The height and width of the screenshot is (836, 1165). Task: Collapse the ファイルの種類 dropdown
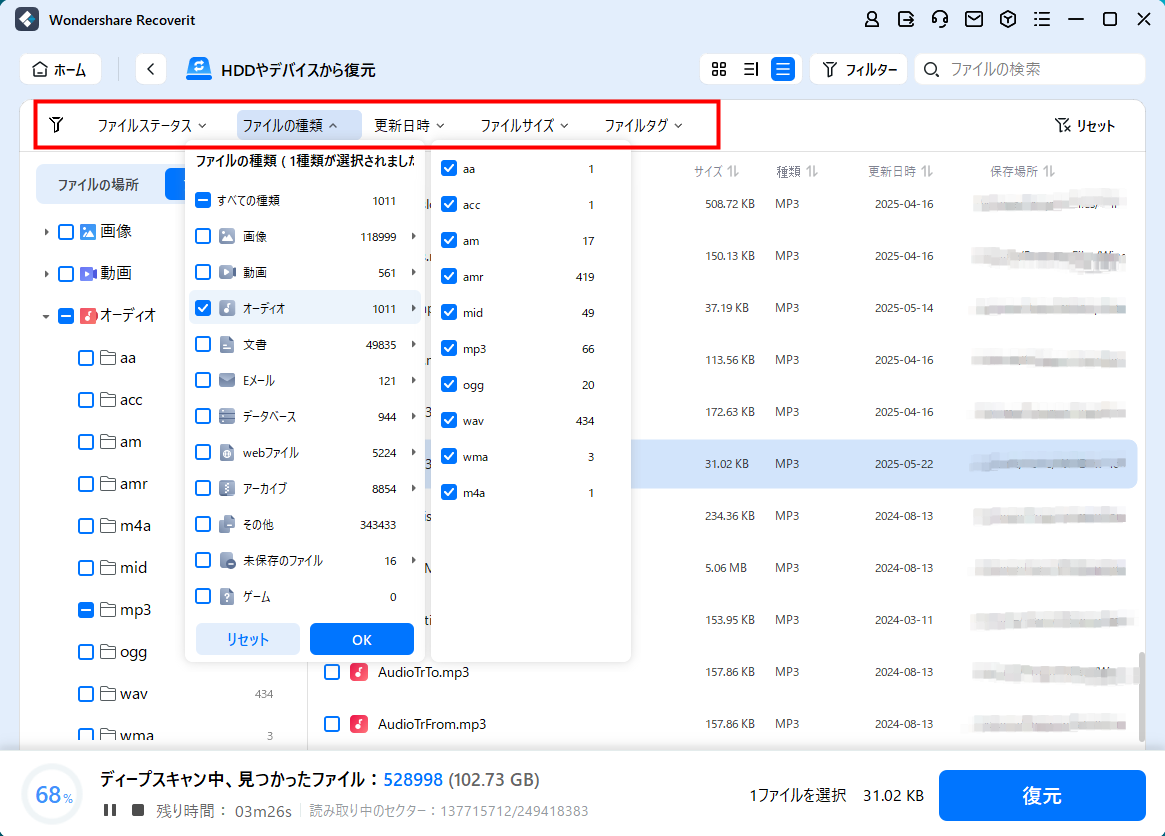pyautogui.click(x=299, y=125)
